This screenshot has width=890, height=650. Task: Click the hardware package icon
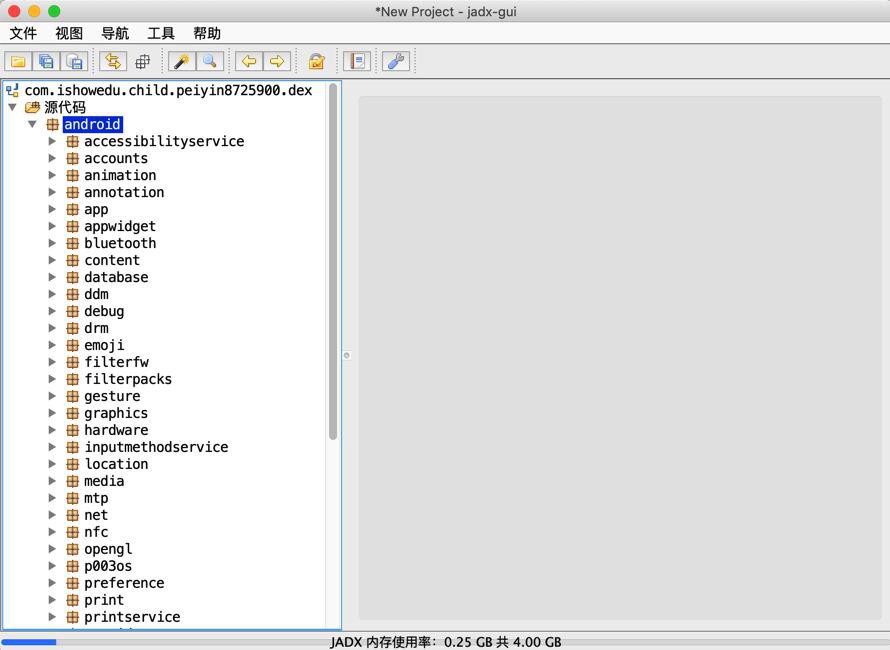click(x=73, y=430)
